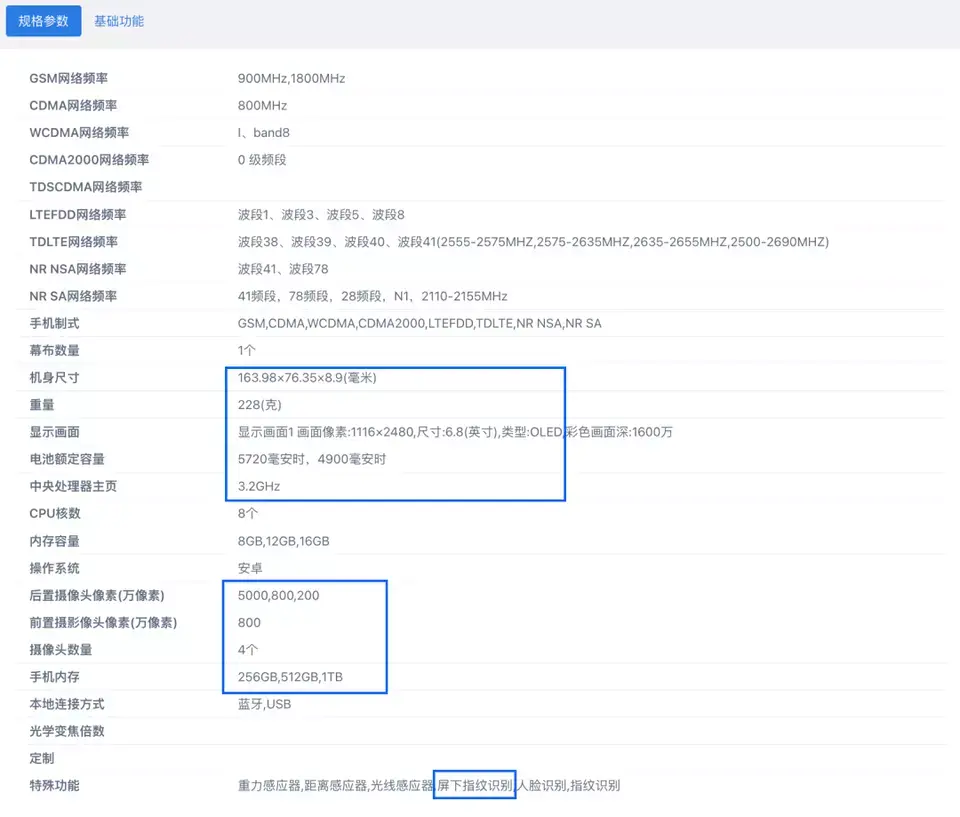Select the 内存容量 label

tap(54, 541)
